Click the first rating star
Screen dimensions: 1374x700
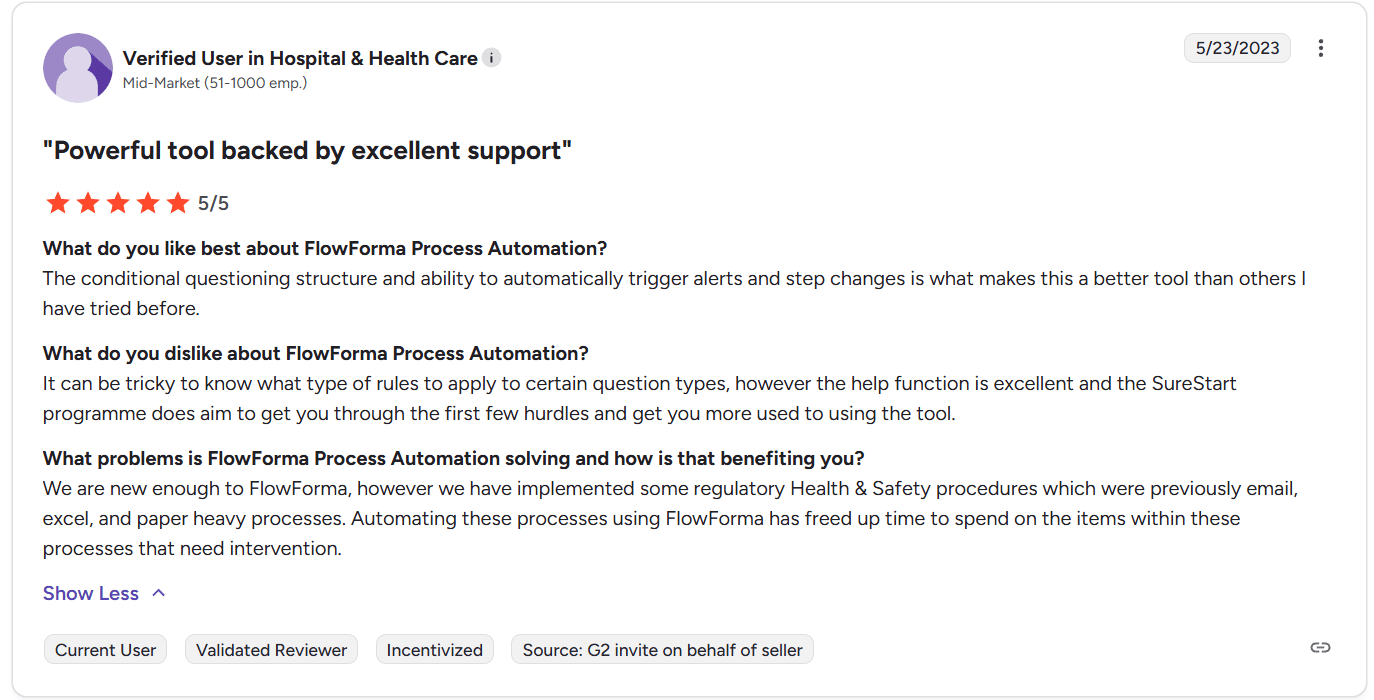click(x=58, y=204)
